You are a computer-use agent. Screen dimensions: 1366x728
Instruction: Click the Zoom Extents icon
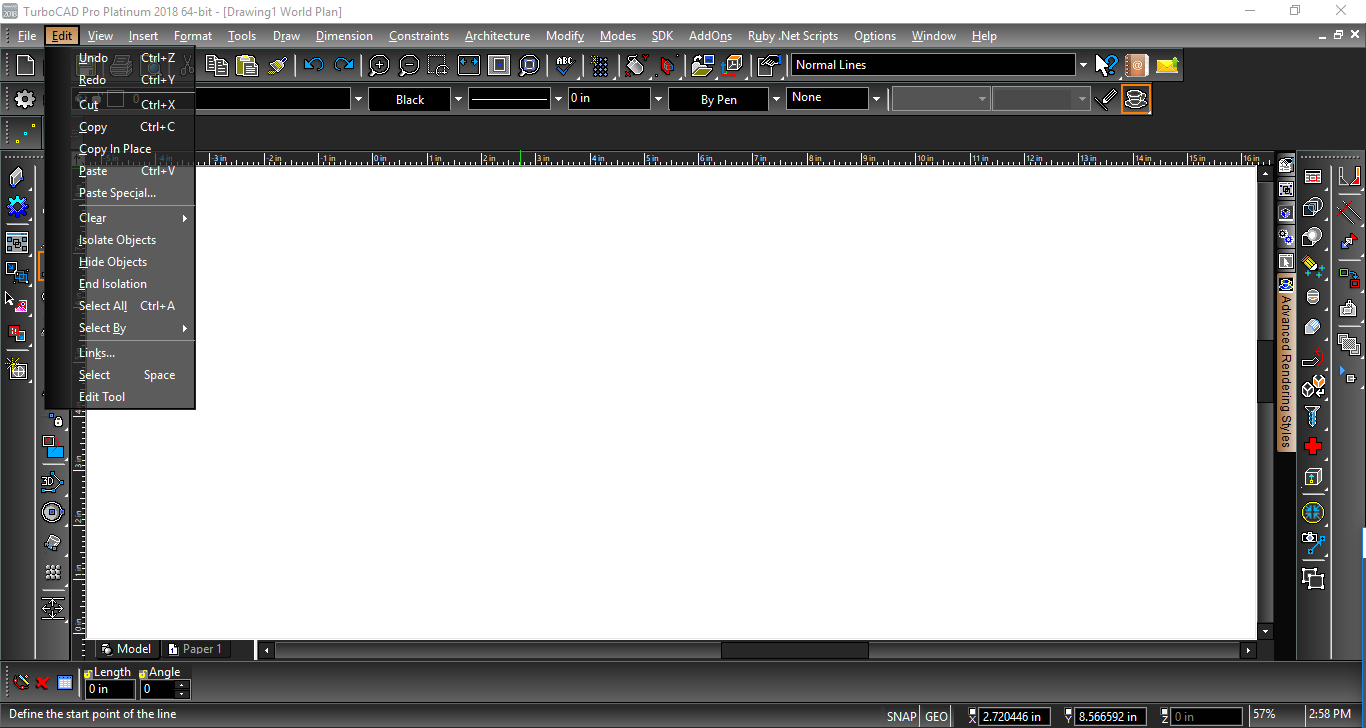[469, 65]
